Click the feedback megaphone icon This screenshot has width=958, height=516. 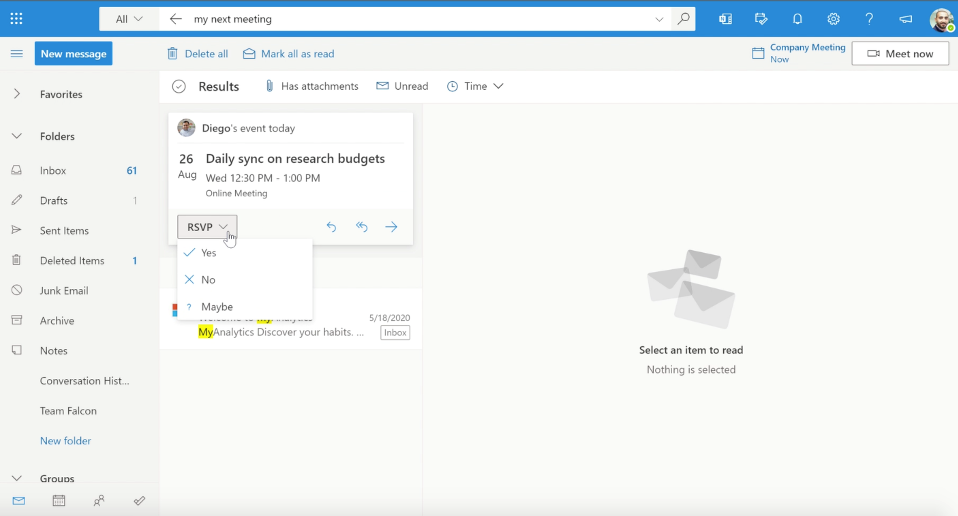click(x=905, y=19)
